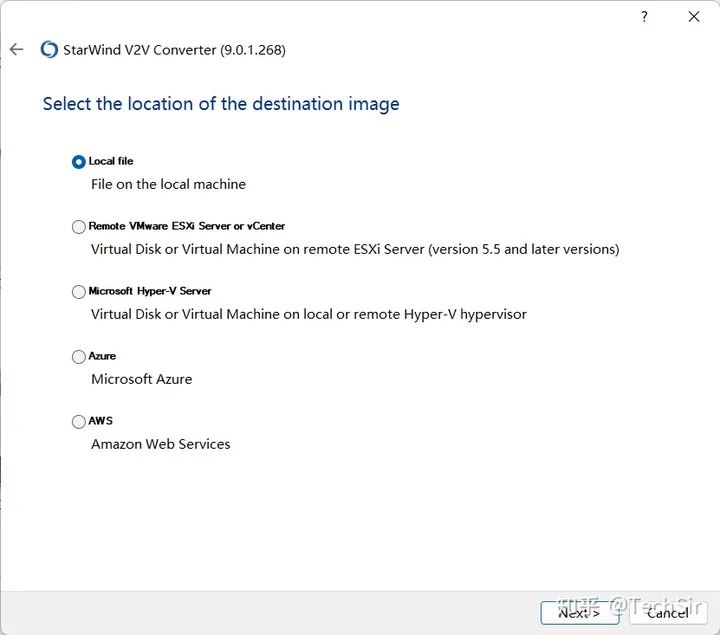Click the StarWind V2V Converter logo icon

tap(49, 50)
